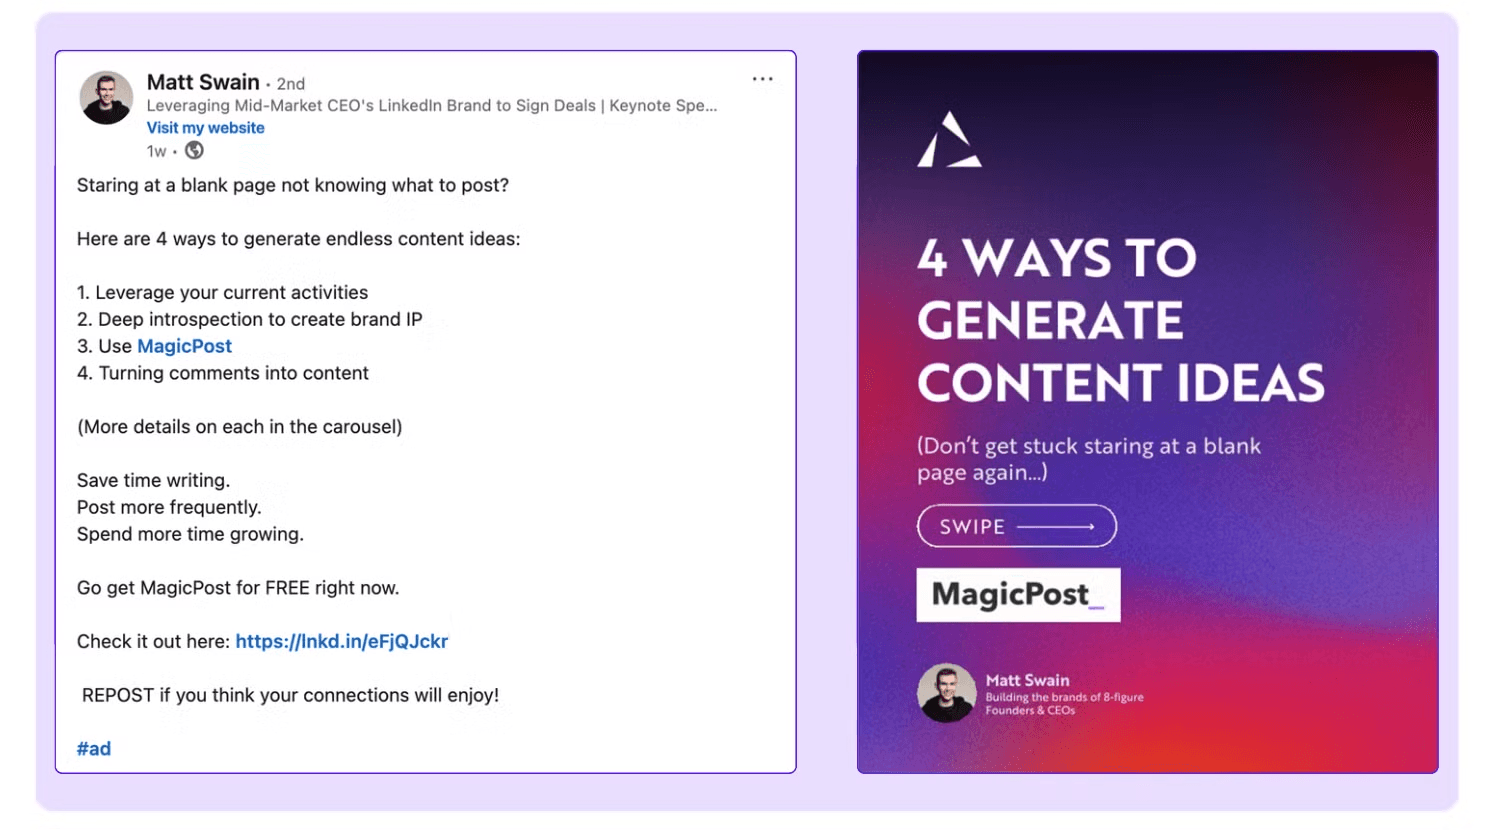Click the '4 WAYS TO GENERATE CONTENT IDEAS' title

[1121, 320]
